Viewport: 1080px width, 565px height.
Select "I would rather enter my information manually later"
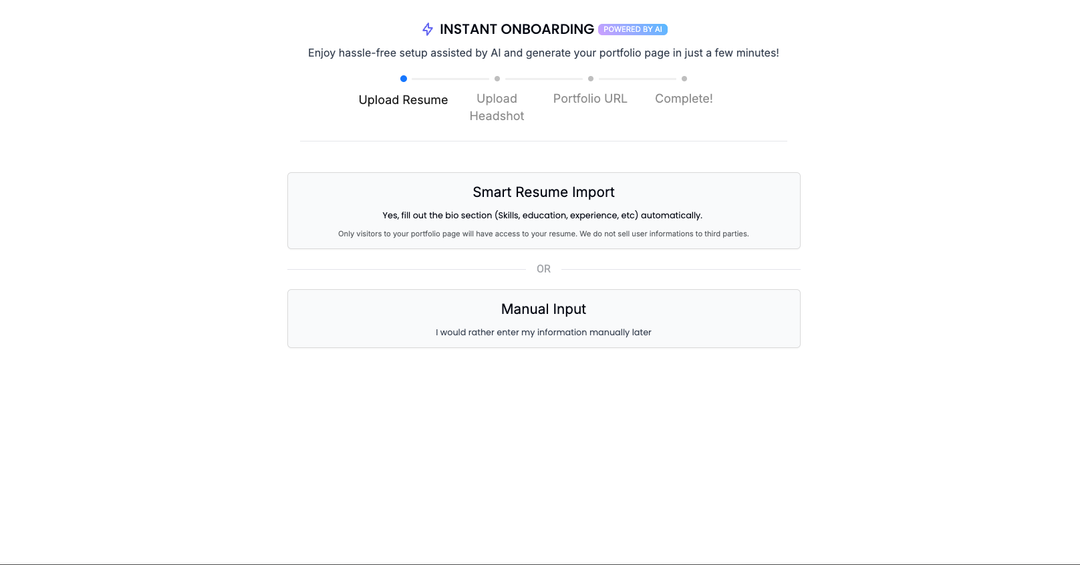pyautogui.click(x=543, y=332)
